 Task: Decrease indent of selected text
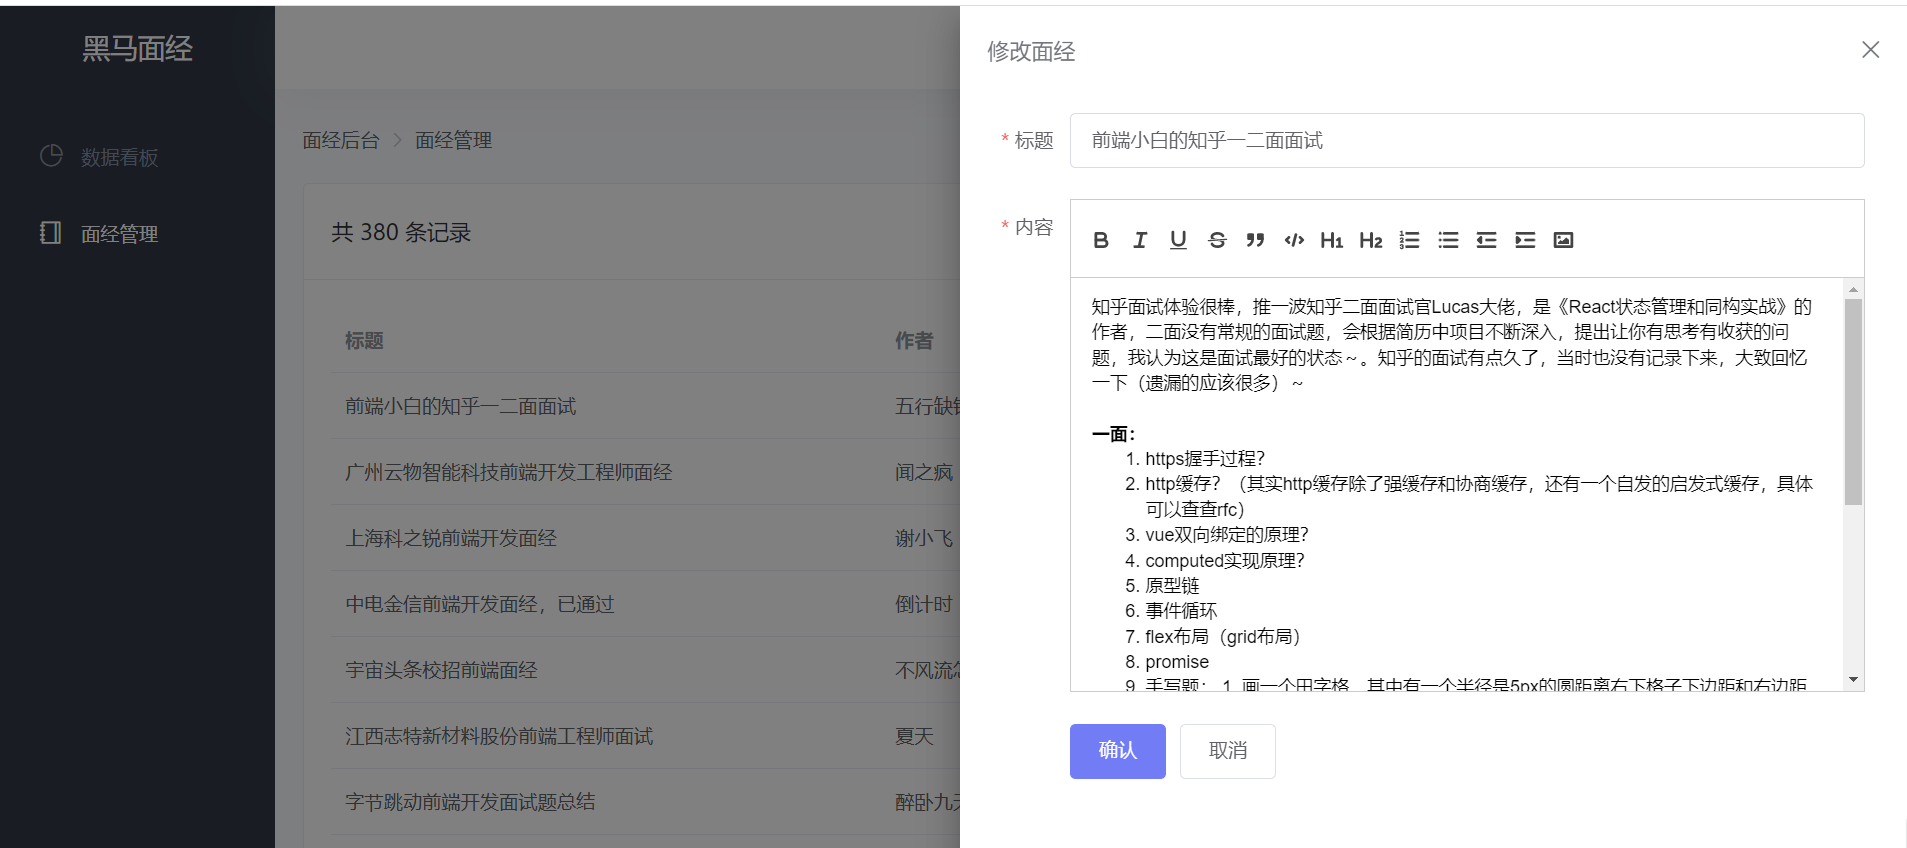[1486, 240]
